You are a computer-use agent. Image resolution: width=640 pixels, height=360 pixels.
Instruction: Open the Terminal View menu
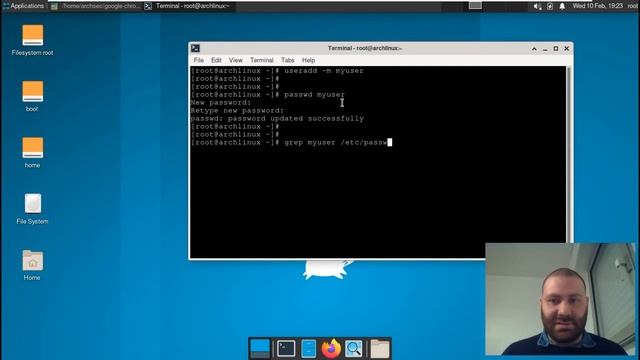pyautogui.click(x=236, y=60)
